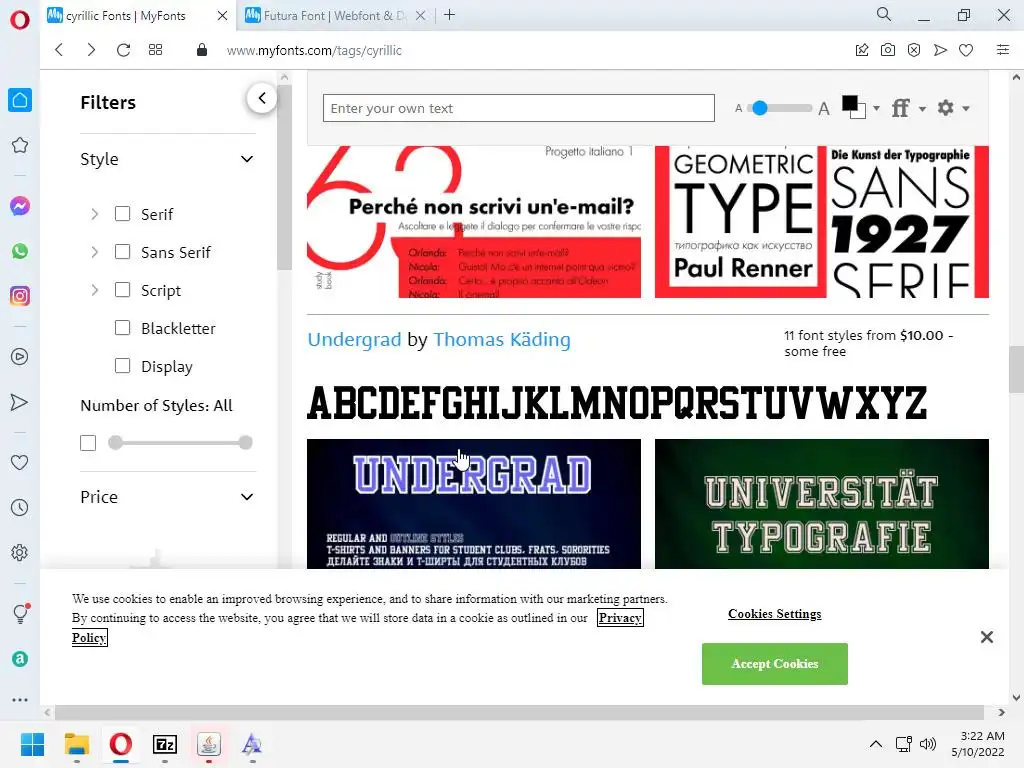Open the lightbulb tips sidebar icon
Screen dimensions: 1024x768
(x=20, y=613)
